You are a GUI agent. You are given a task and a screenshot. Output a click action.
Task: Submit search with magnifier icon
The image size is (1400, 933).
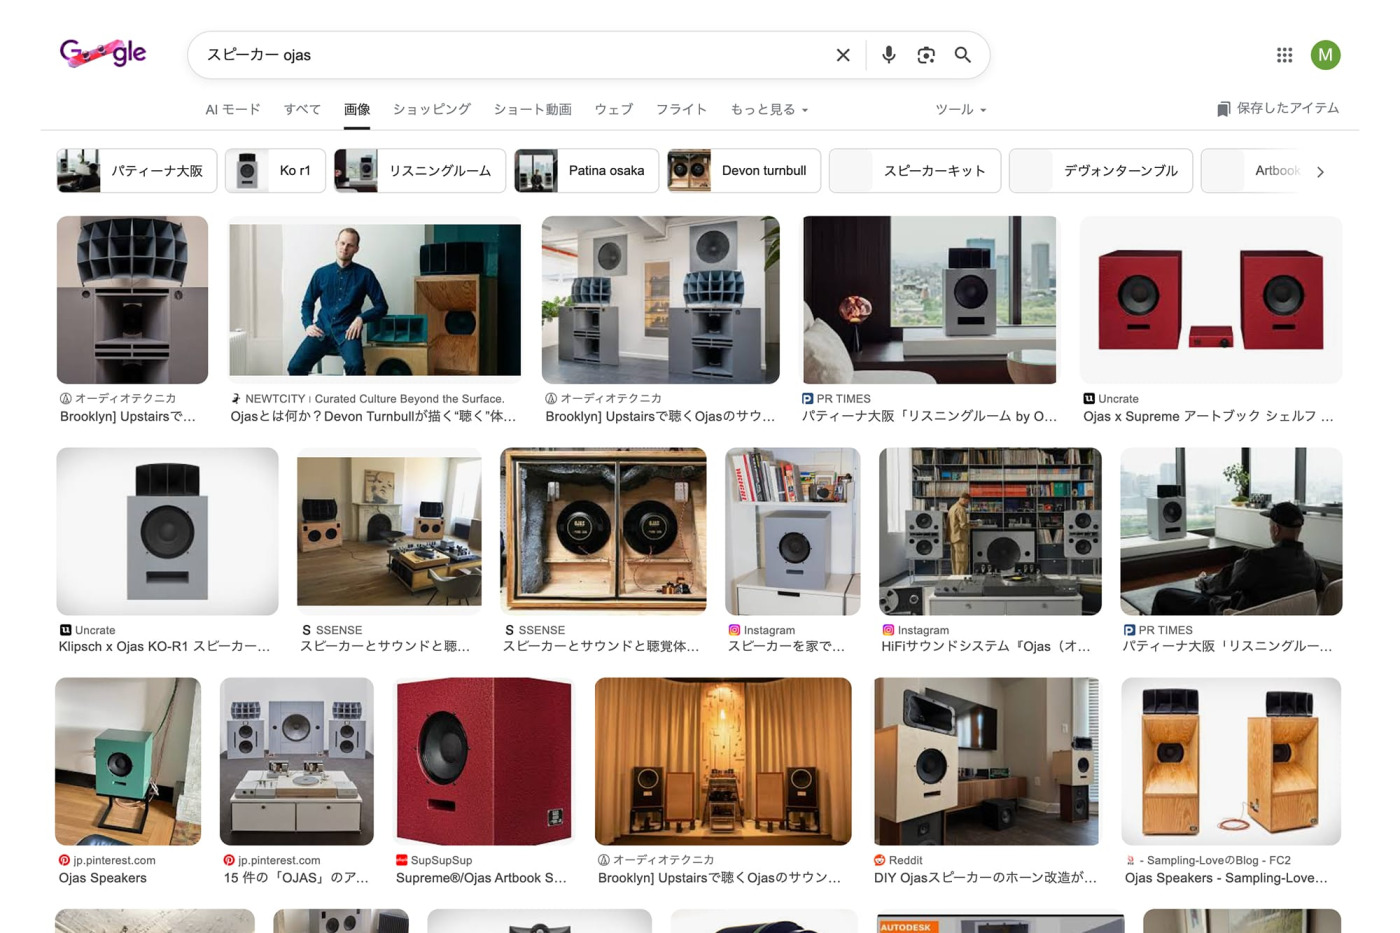coord(963,55)
